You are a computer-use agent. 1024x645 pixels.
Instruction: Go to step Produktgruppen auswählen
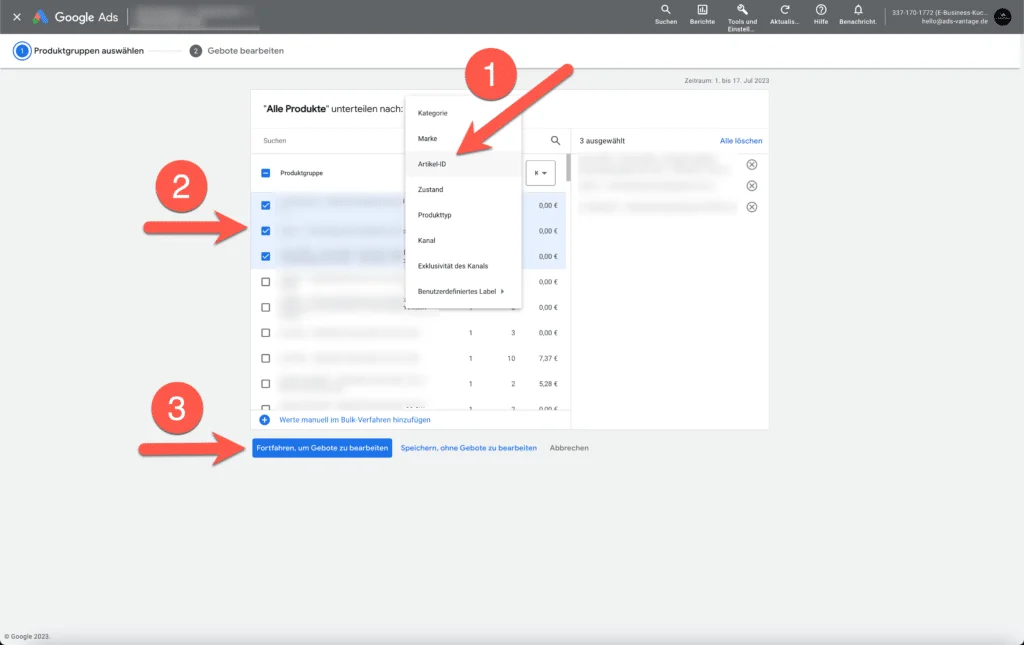tap(78, 50)
